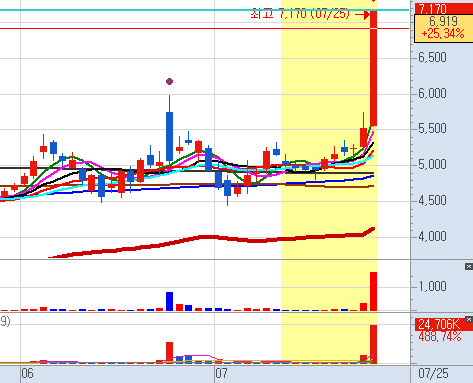Click the 4,000 price axis label
Viewport: 473px width, 383px height.
[x=432, y=236]
